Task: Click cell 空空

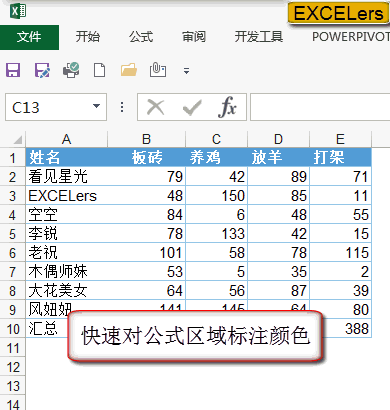Action: [67, 214]
